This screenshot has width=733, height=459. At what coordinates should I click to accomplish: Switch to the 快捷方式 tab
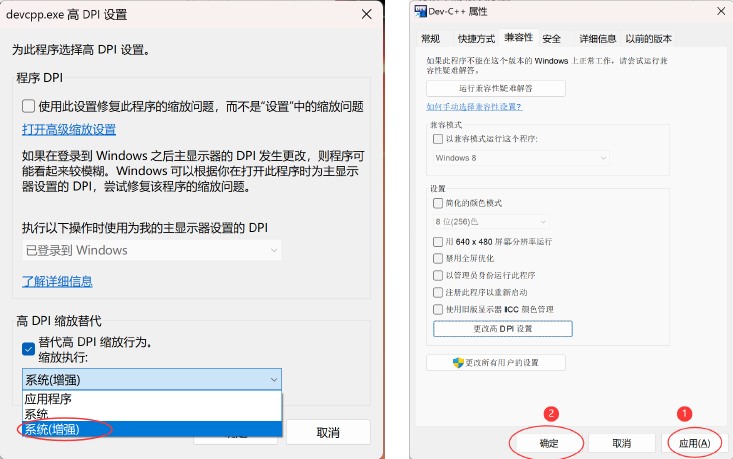pyautogui.click(x=476, y=39)
